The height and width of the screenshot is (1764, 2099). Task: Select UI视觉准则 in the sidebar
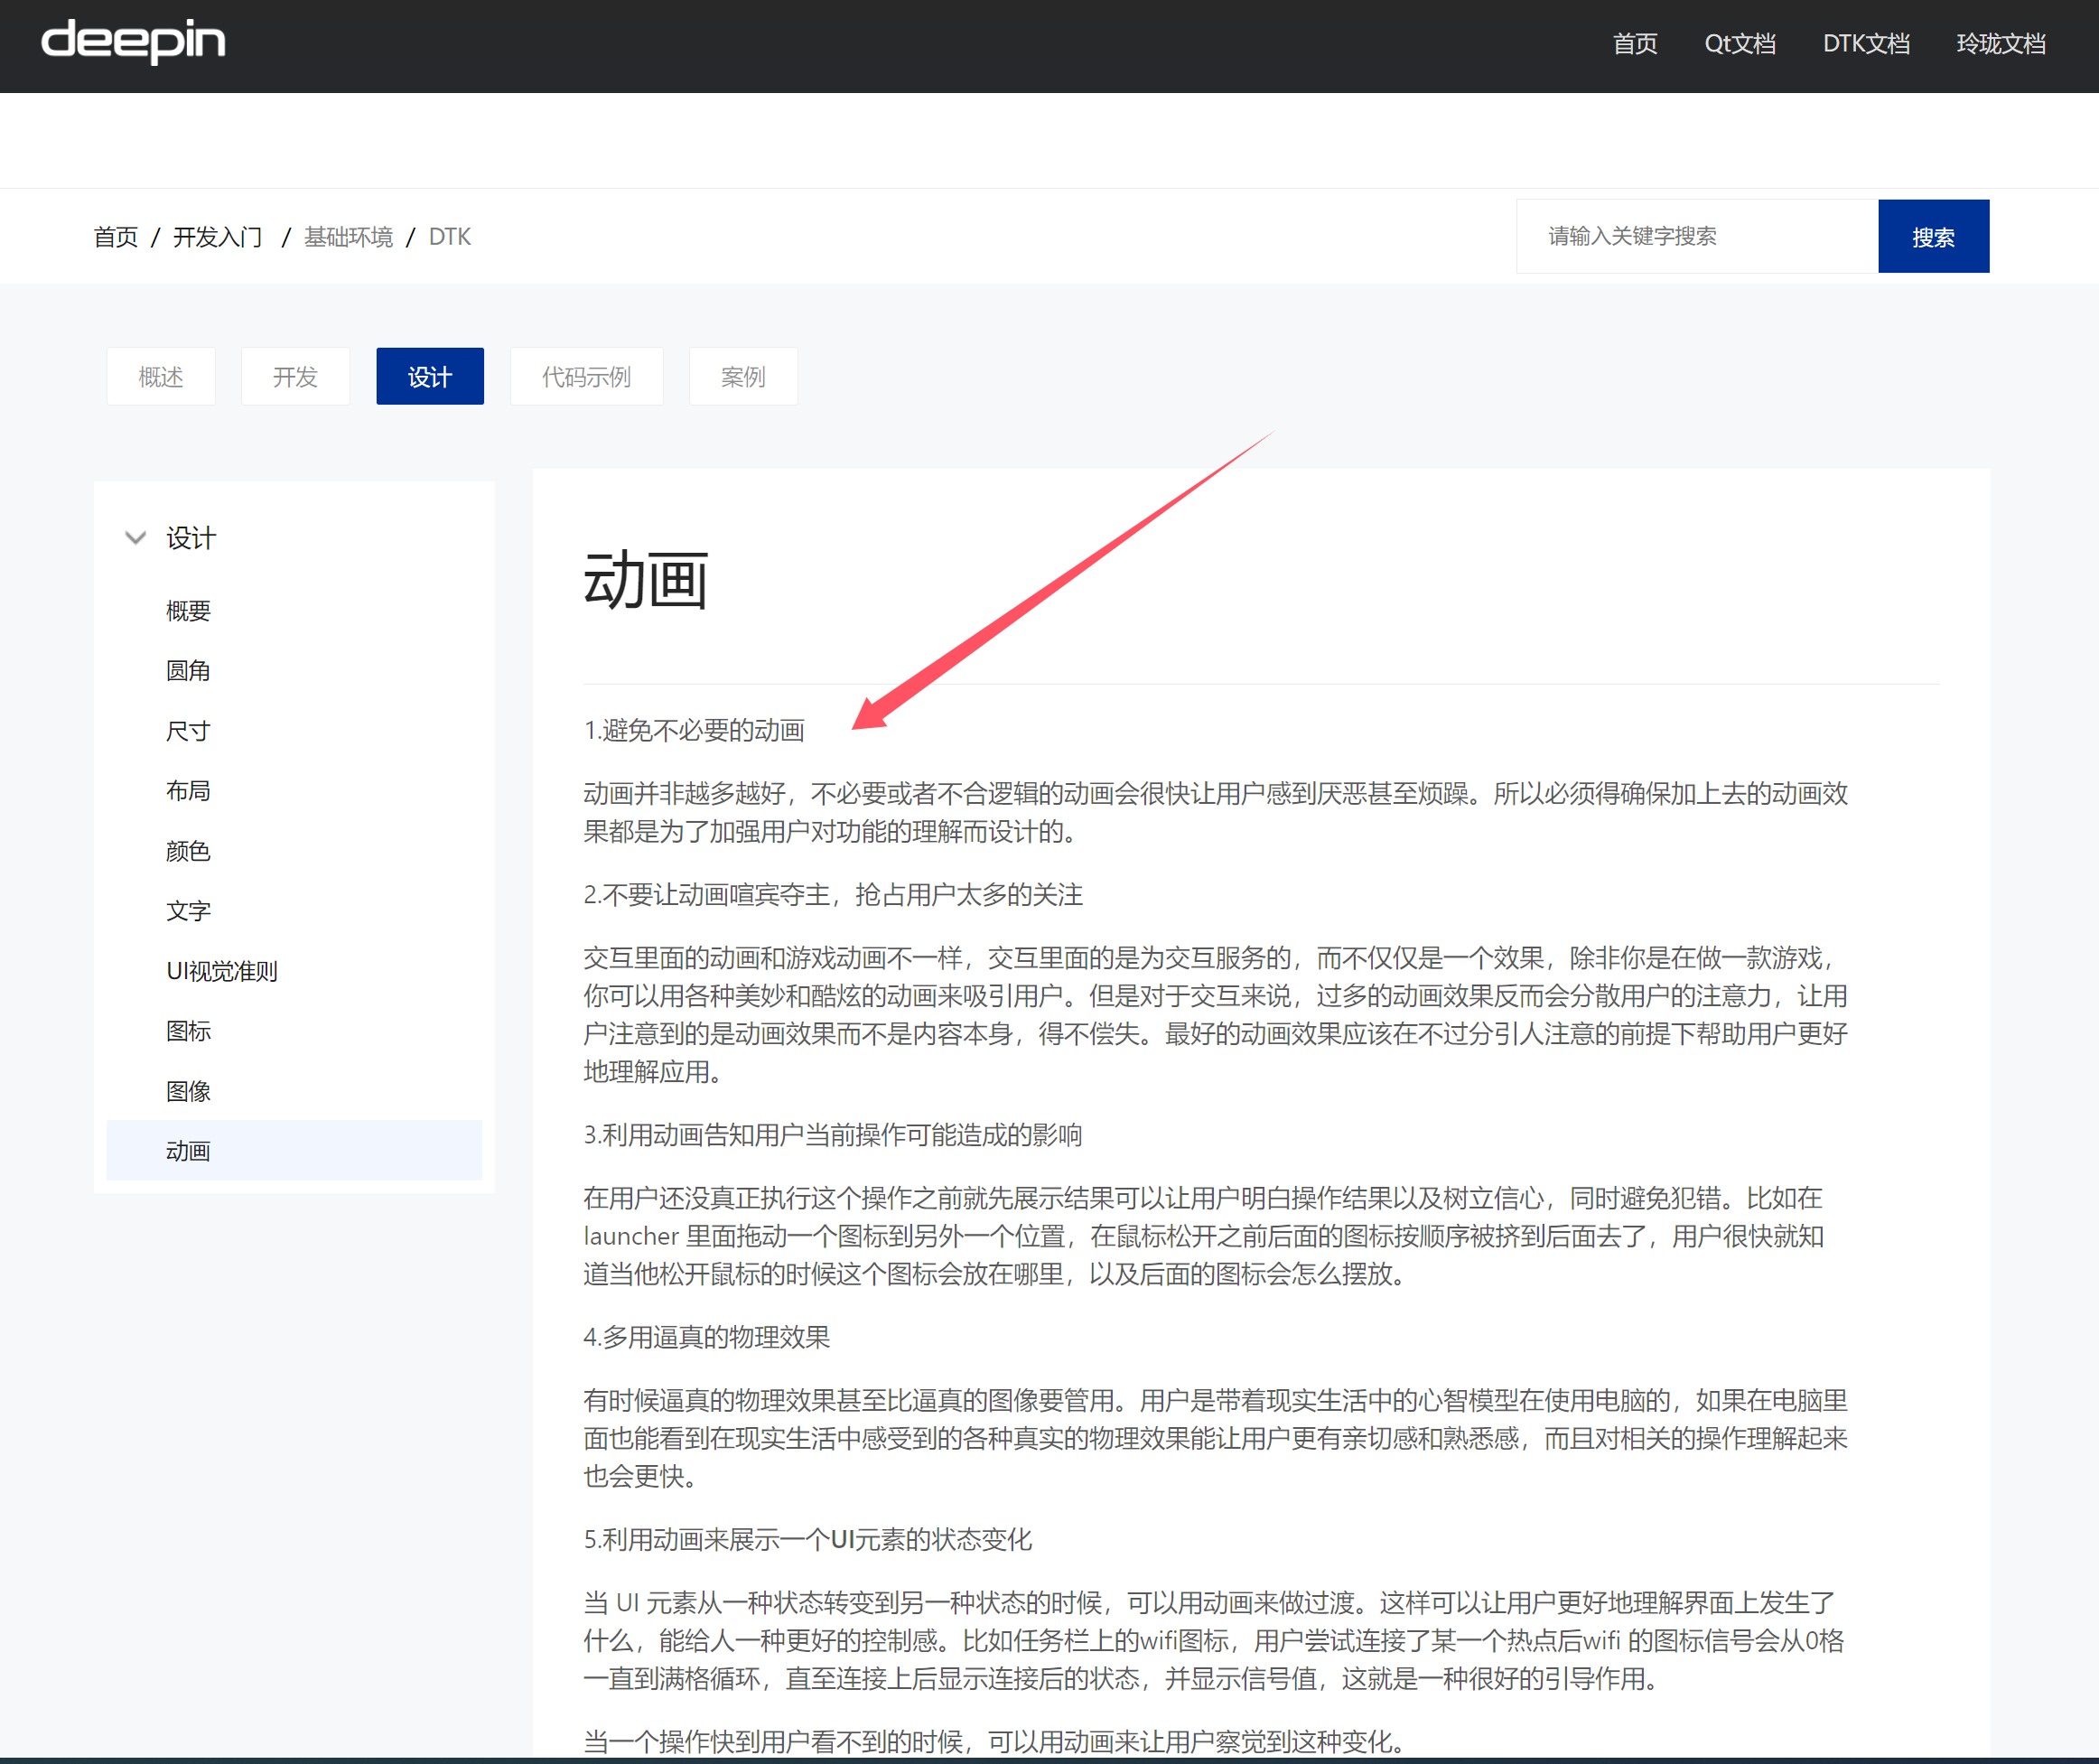coord(222,971)
